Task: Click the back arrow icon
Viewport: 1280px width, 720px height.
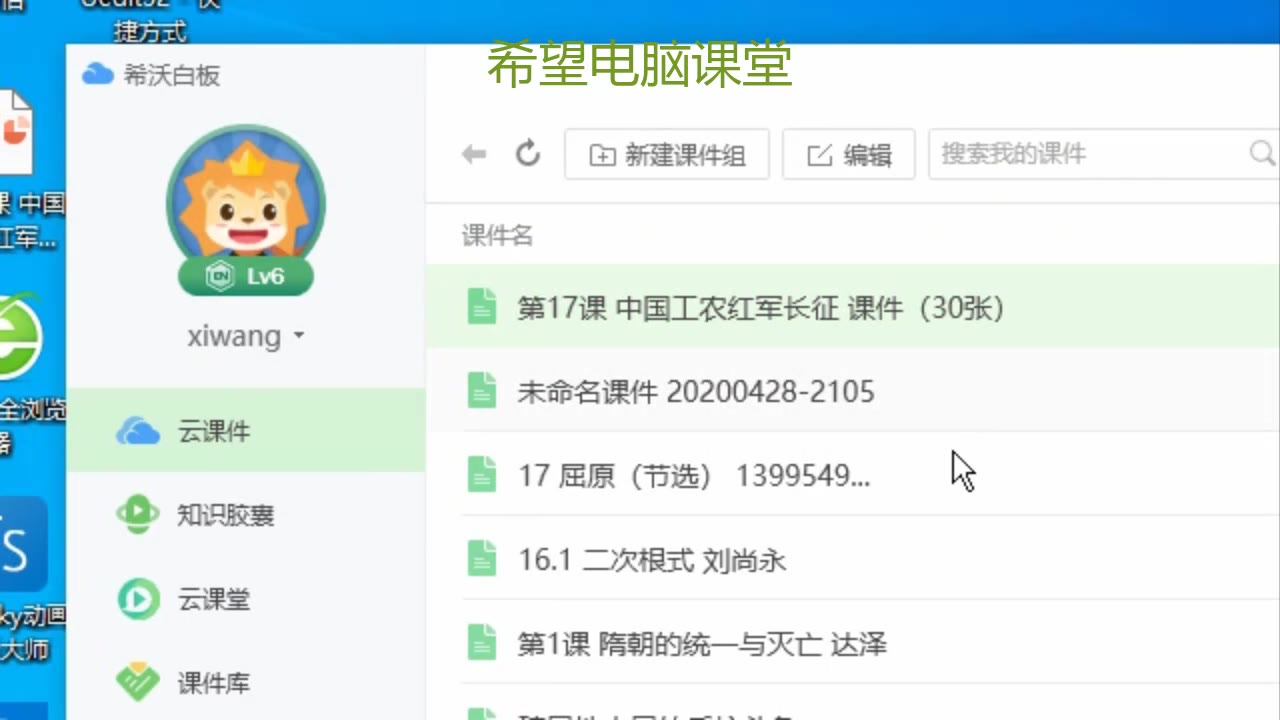Action: point(474,154)
